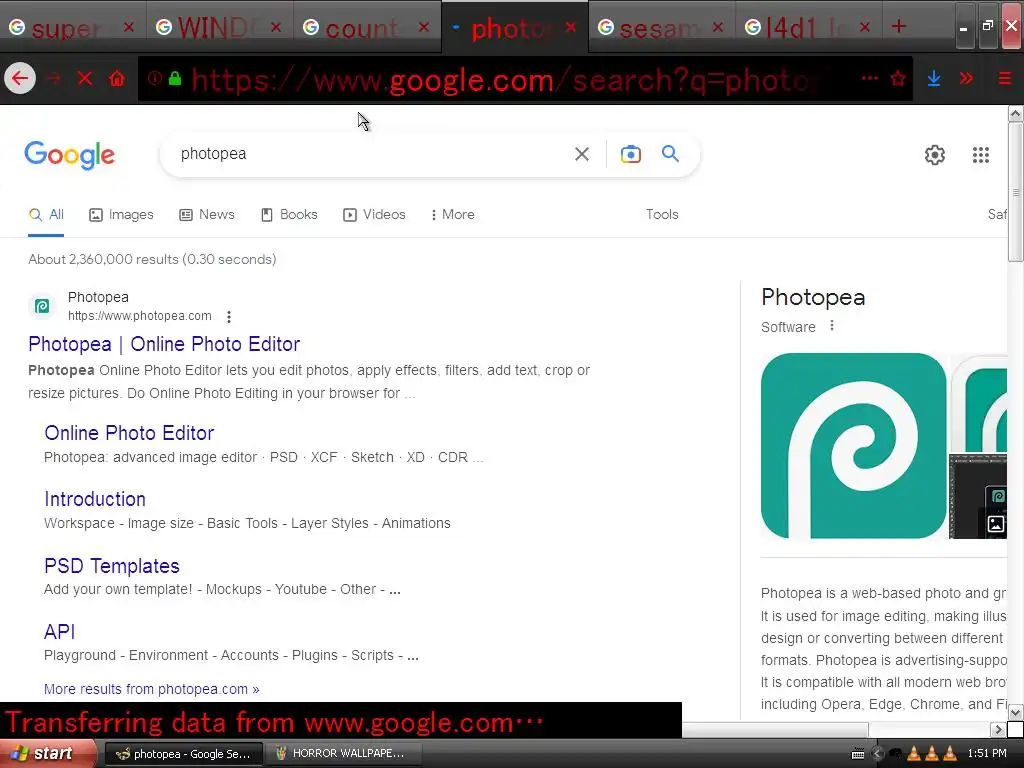Stop loading with the red X button

(x=85, y=79)
